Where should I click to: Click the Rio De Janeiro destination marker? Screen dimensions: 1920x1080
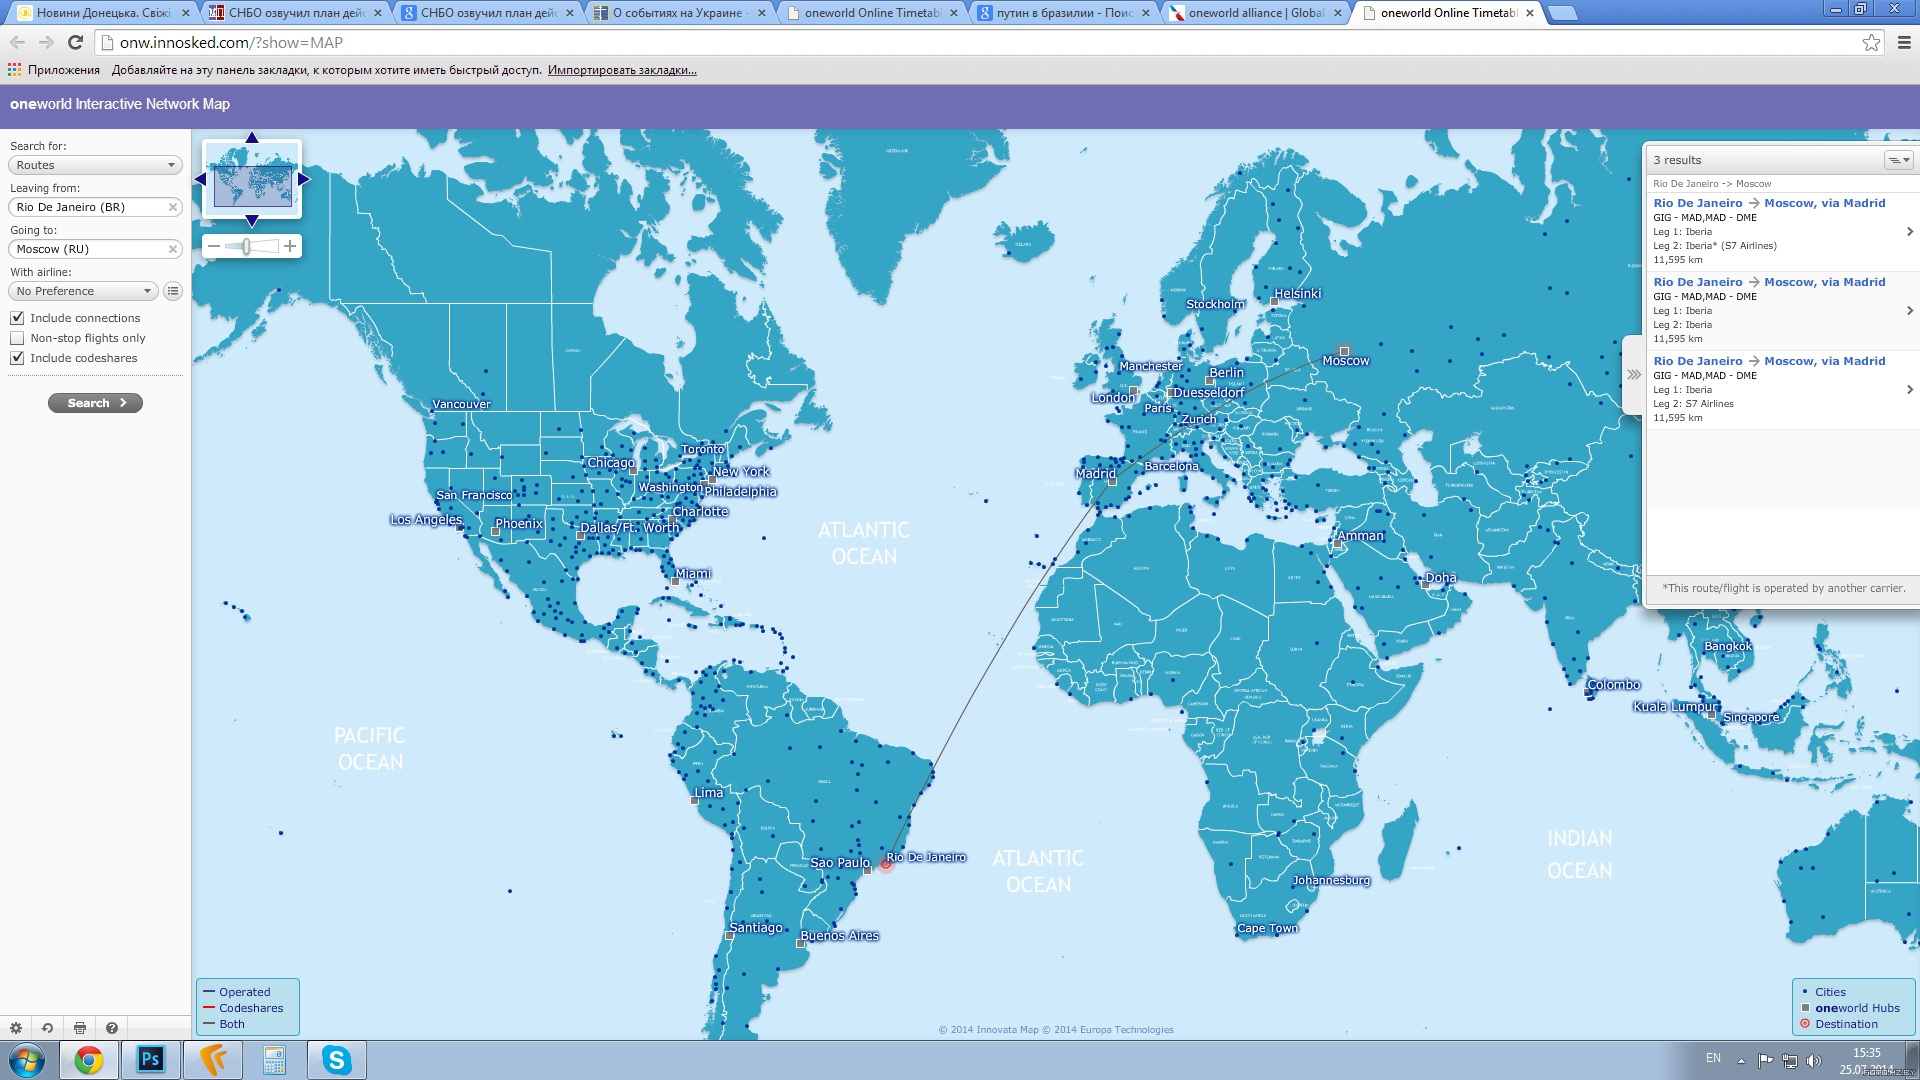[885, 863]
